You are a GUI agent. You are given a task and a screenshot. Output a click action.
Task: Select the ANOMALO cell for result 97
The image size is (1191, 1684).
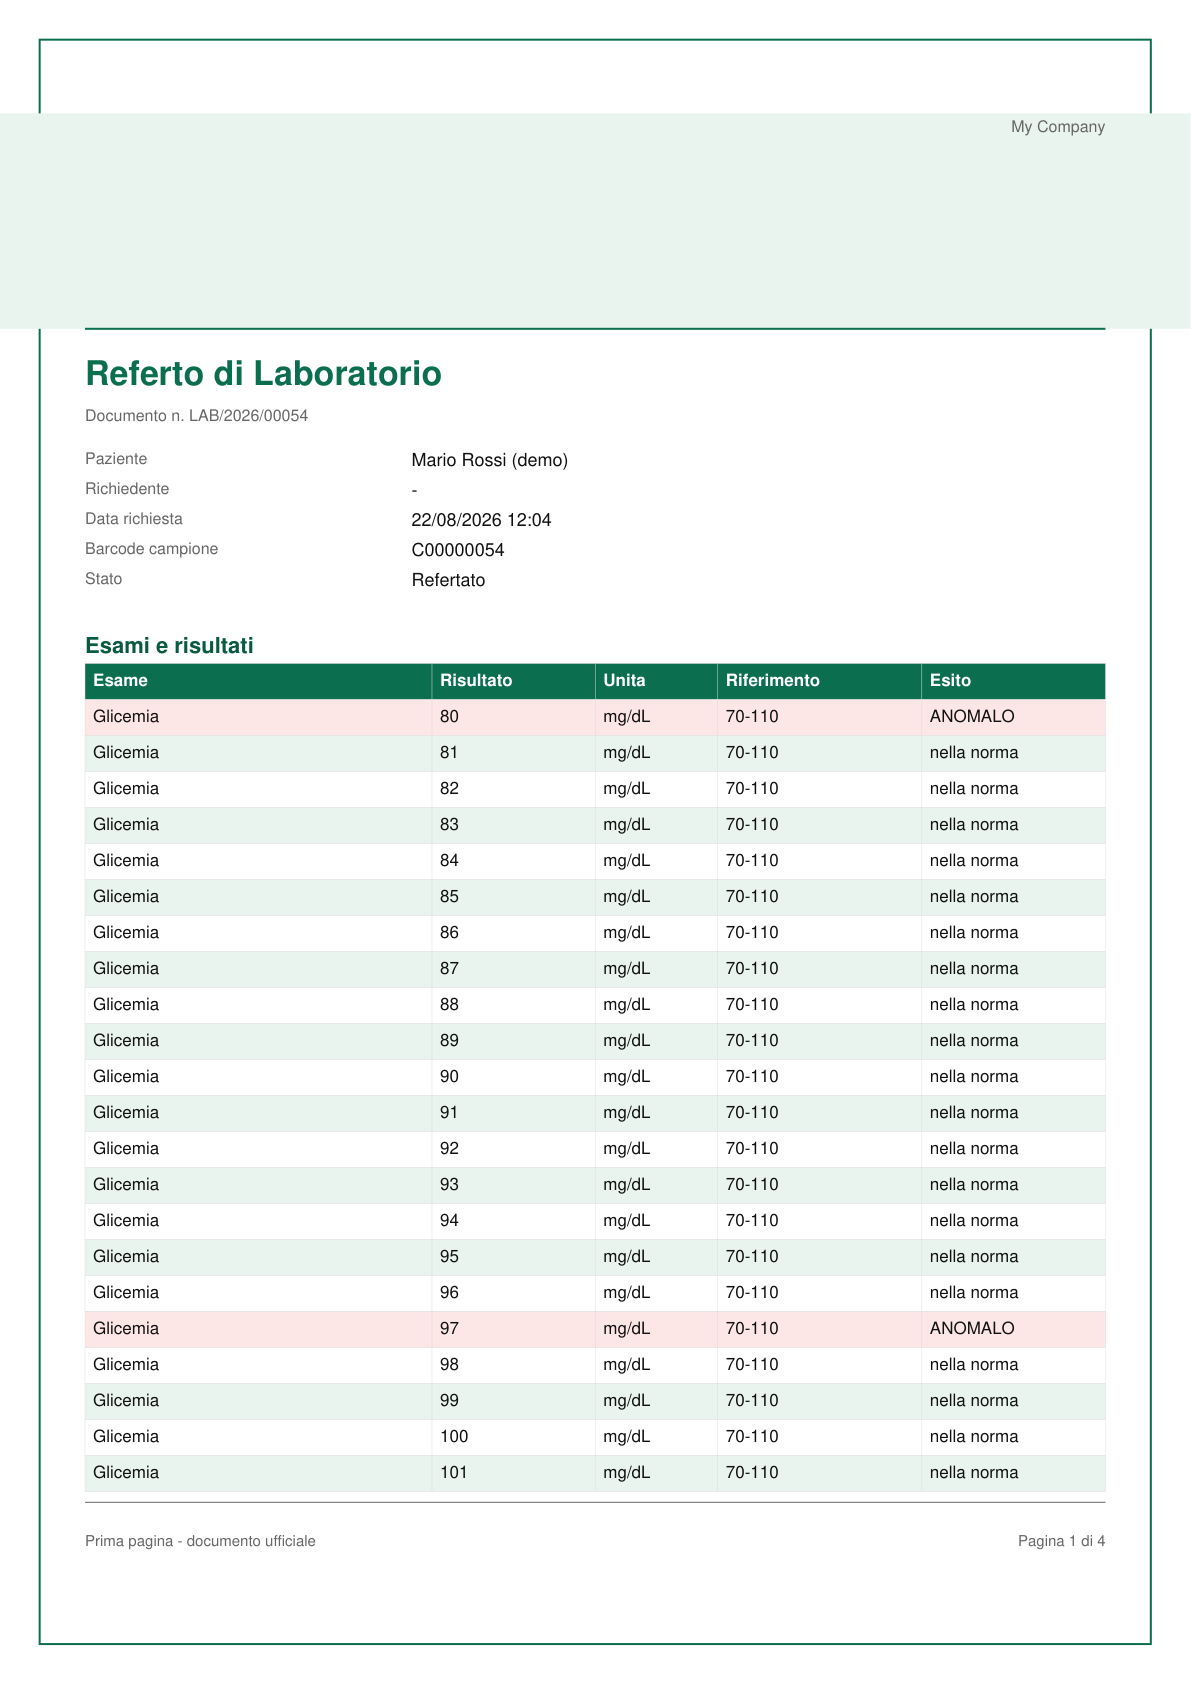pyautogui.click(x=1013, y=1329)
